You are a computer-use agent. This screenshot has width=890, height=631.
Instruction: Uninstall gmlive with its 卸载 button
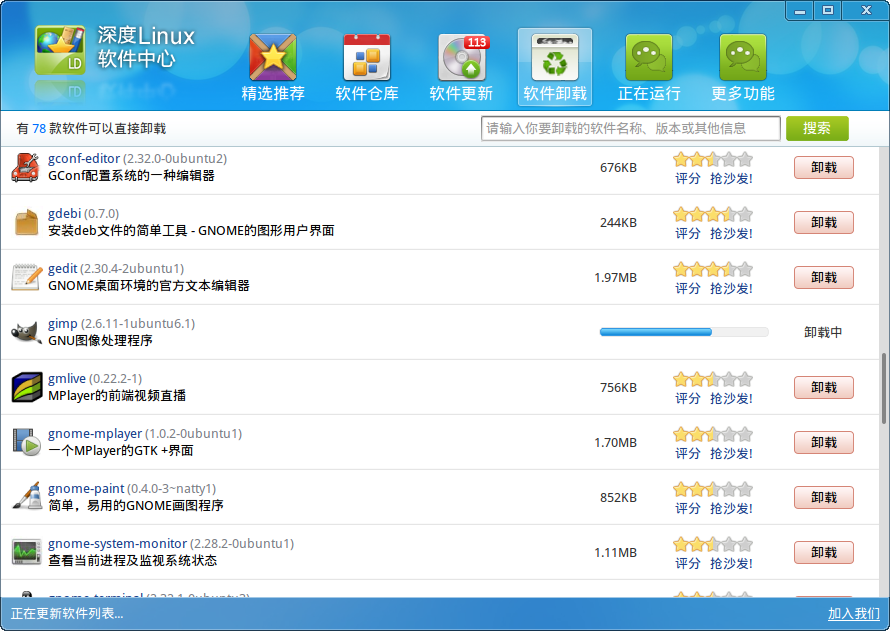coord(824,388)
